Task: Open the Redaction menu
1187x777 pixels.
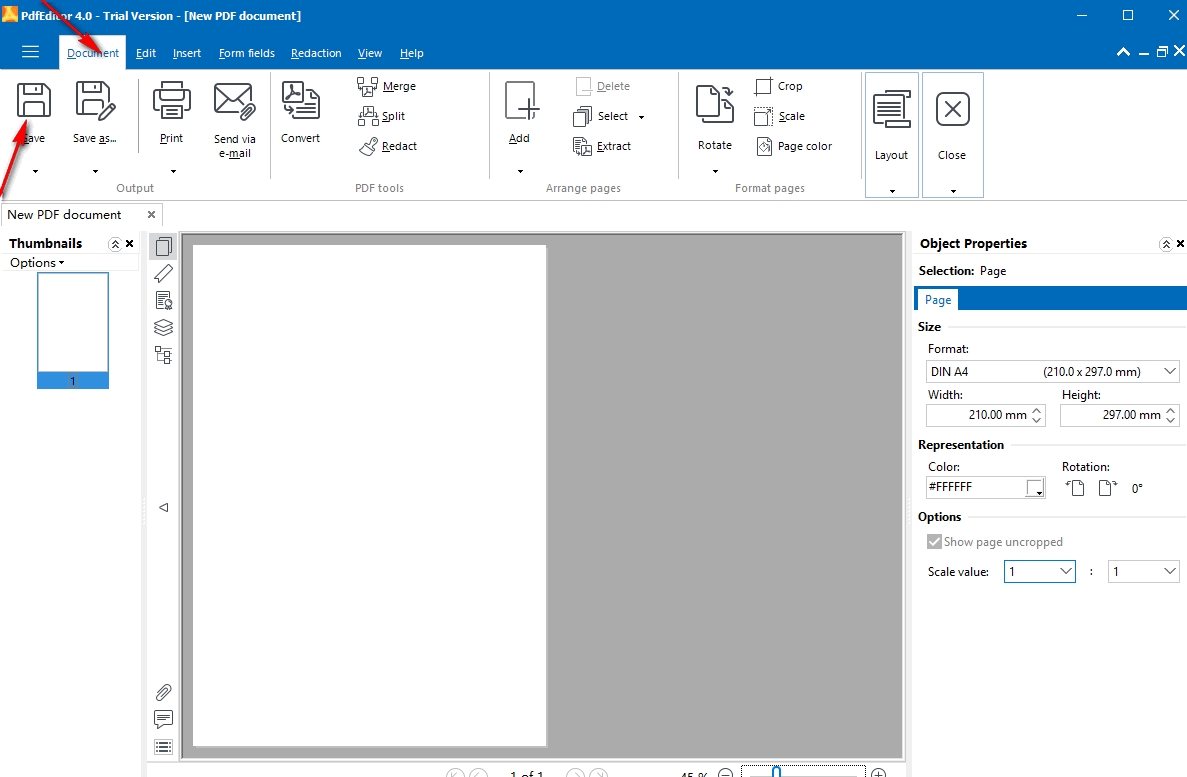Action: click(316, 53)
